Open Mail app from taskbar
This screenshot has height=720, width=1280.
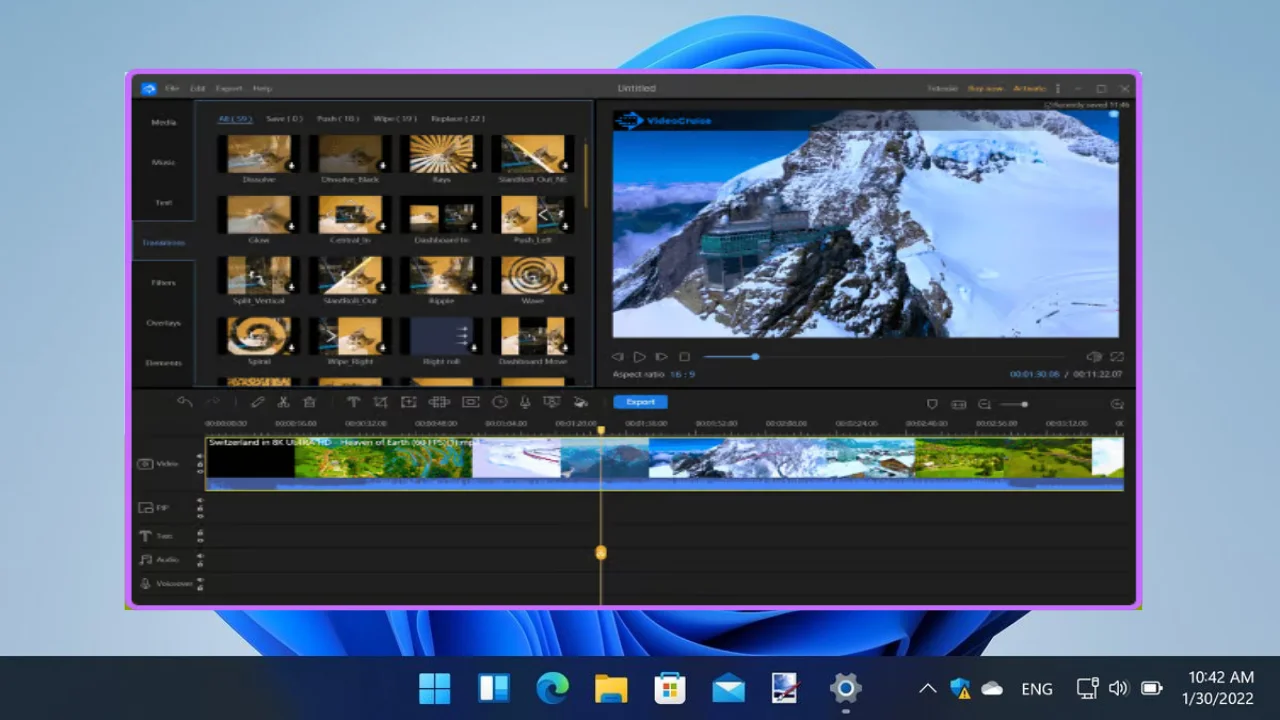point(728,688)
